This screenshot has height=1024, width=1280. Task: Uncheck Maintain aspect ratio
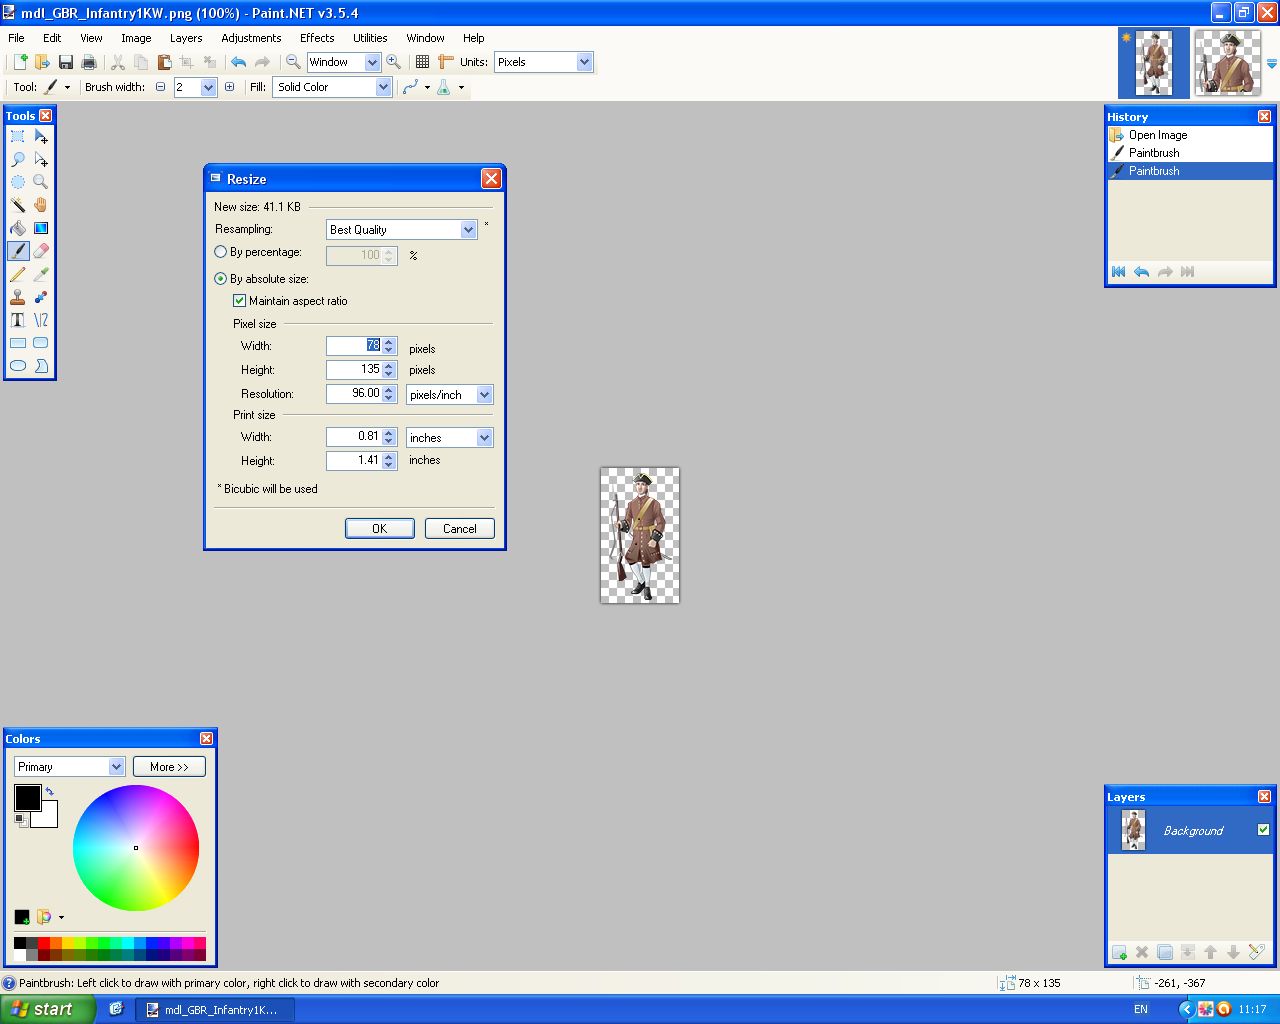(240, 301)
